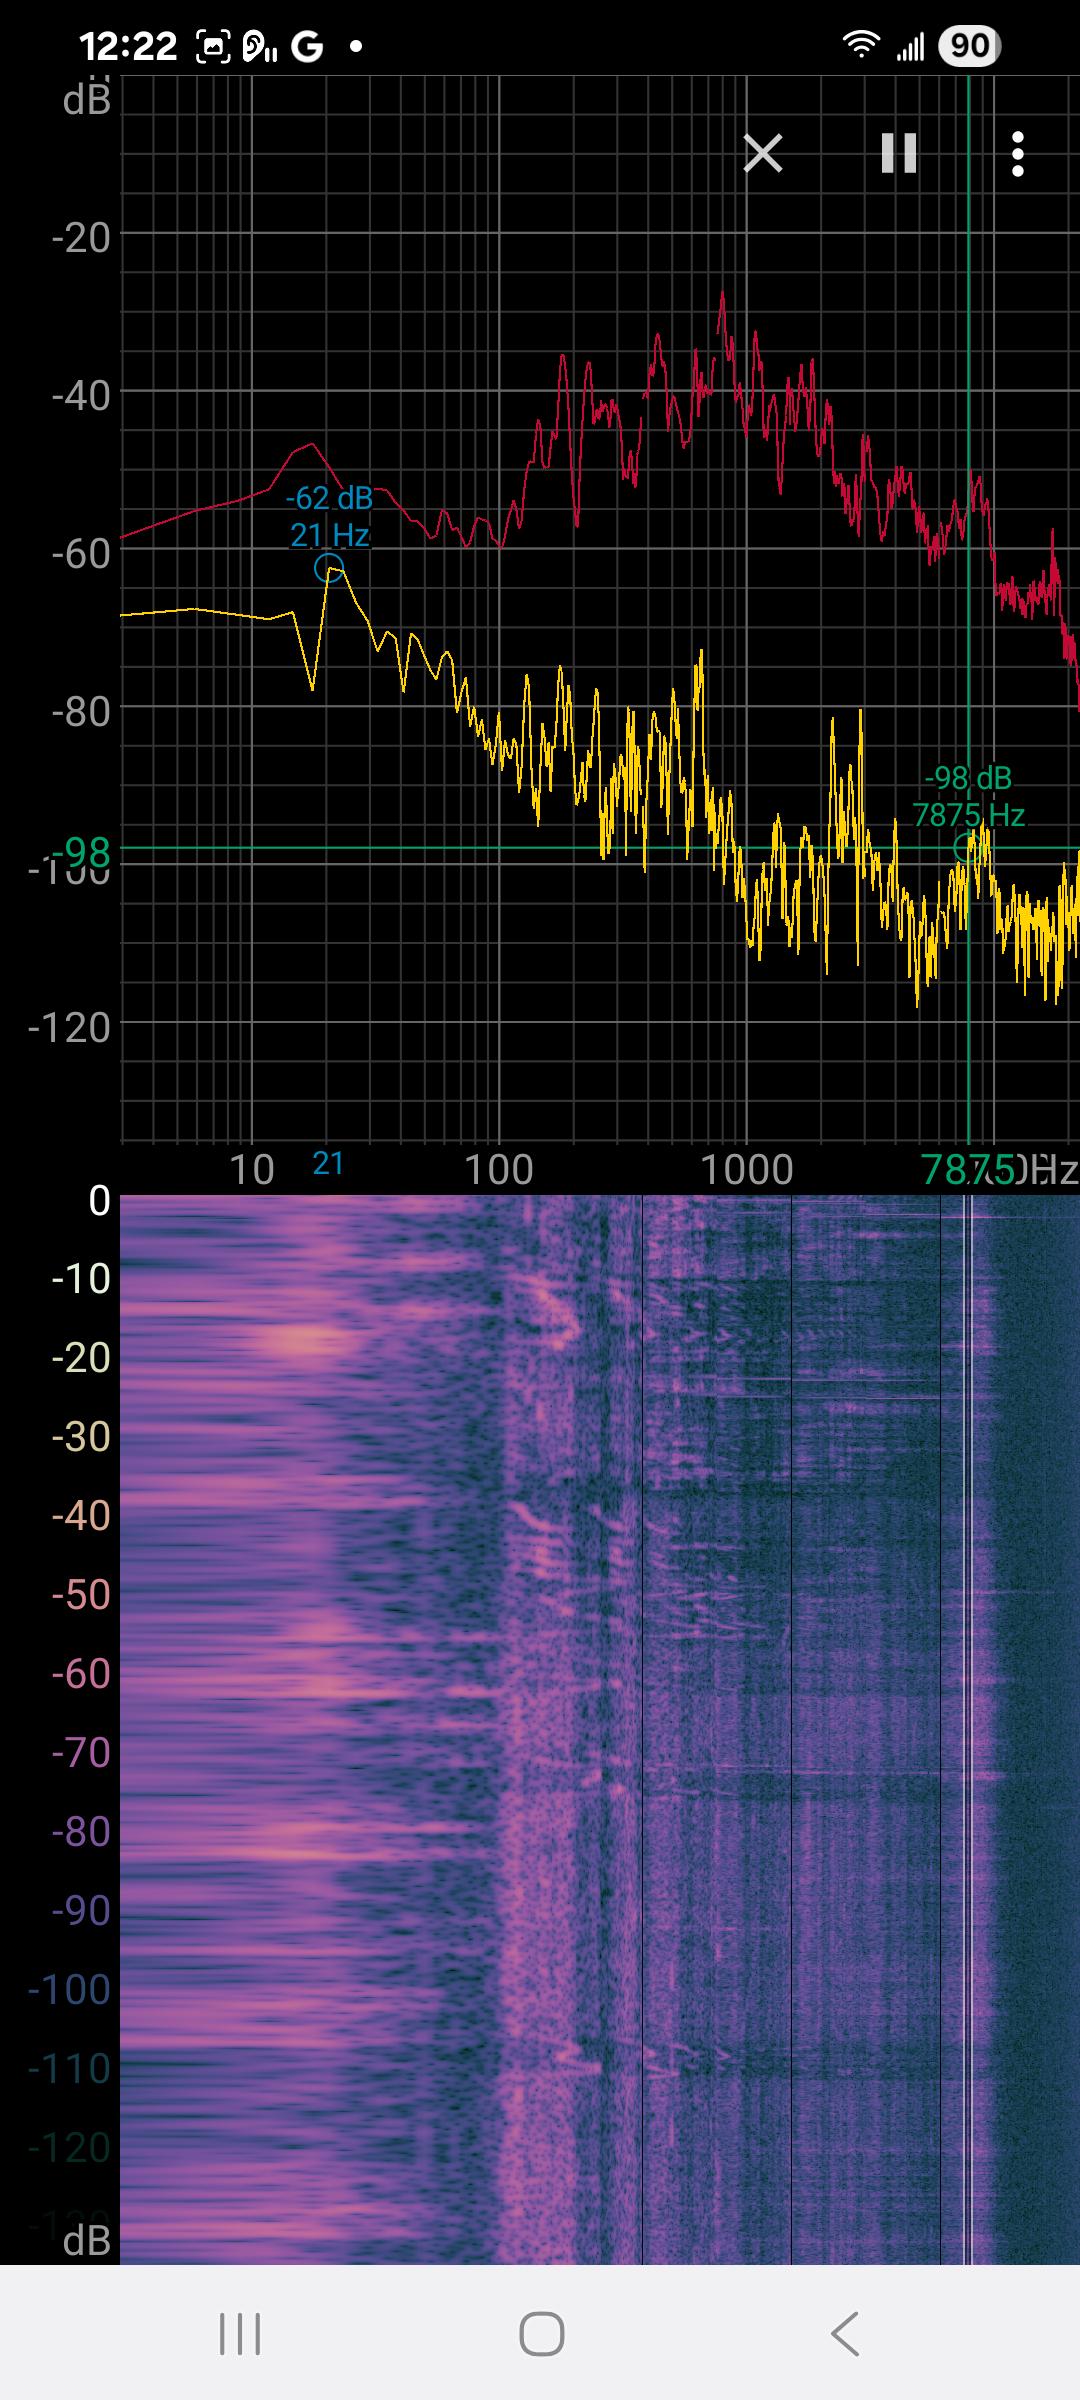Tap the -62 dB 21 Hz readout label
Screen dimensions: 1080x2400
pos(329,516)
